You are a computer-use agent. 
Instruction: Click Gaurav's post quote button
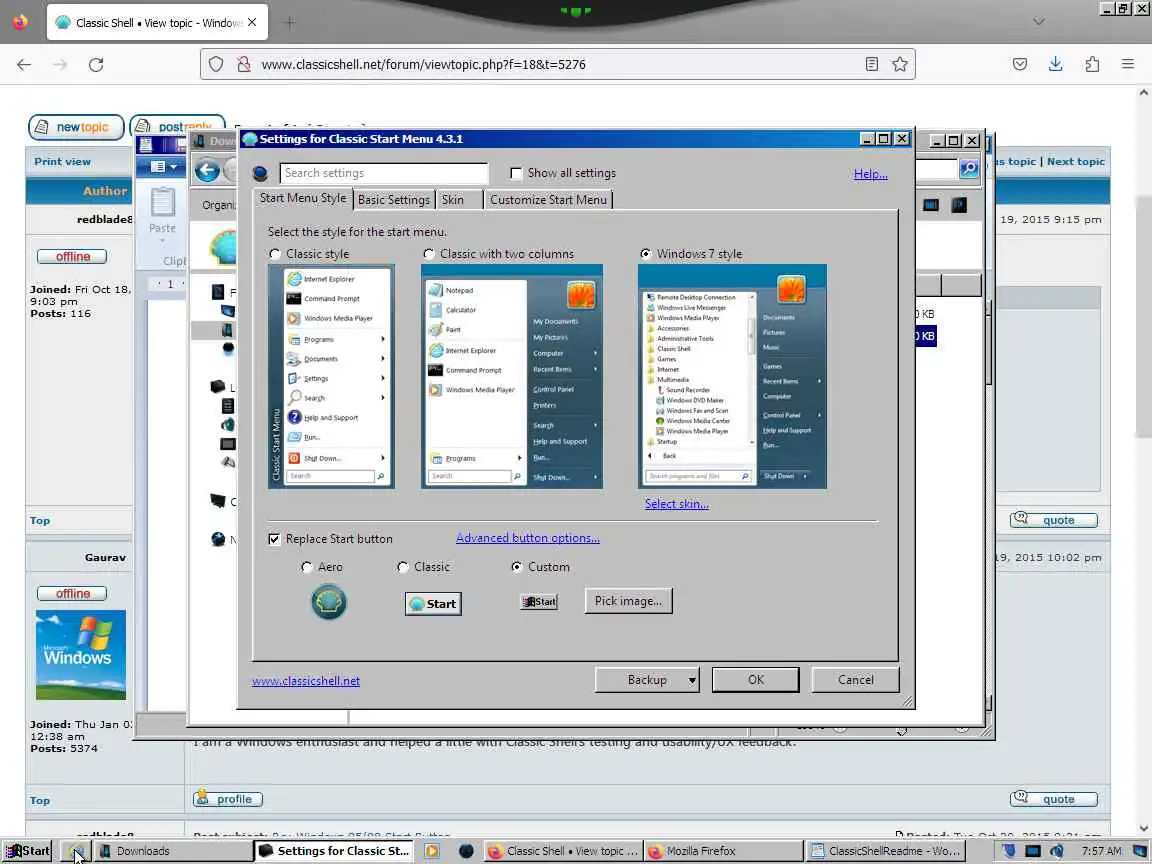pos(1054,799)
